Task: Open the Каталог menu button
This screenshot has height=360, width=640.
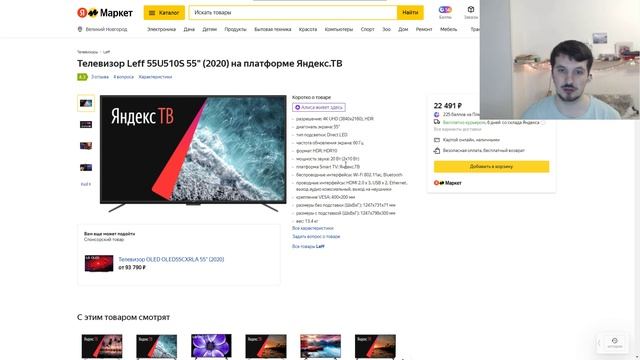Action: 164,13
